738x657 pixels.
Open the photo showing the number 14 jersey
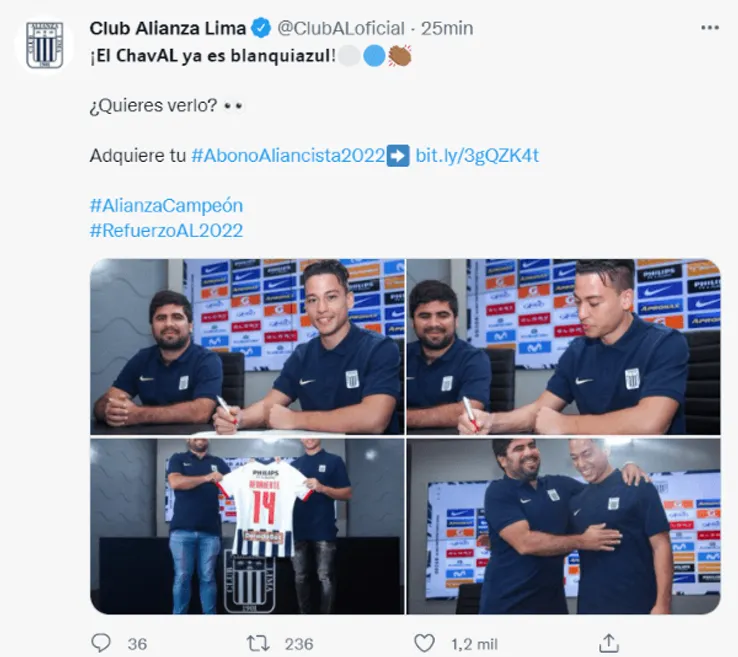247,526
